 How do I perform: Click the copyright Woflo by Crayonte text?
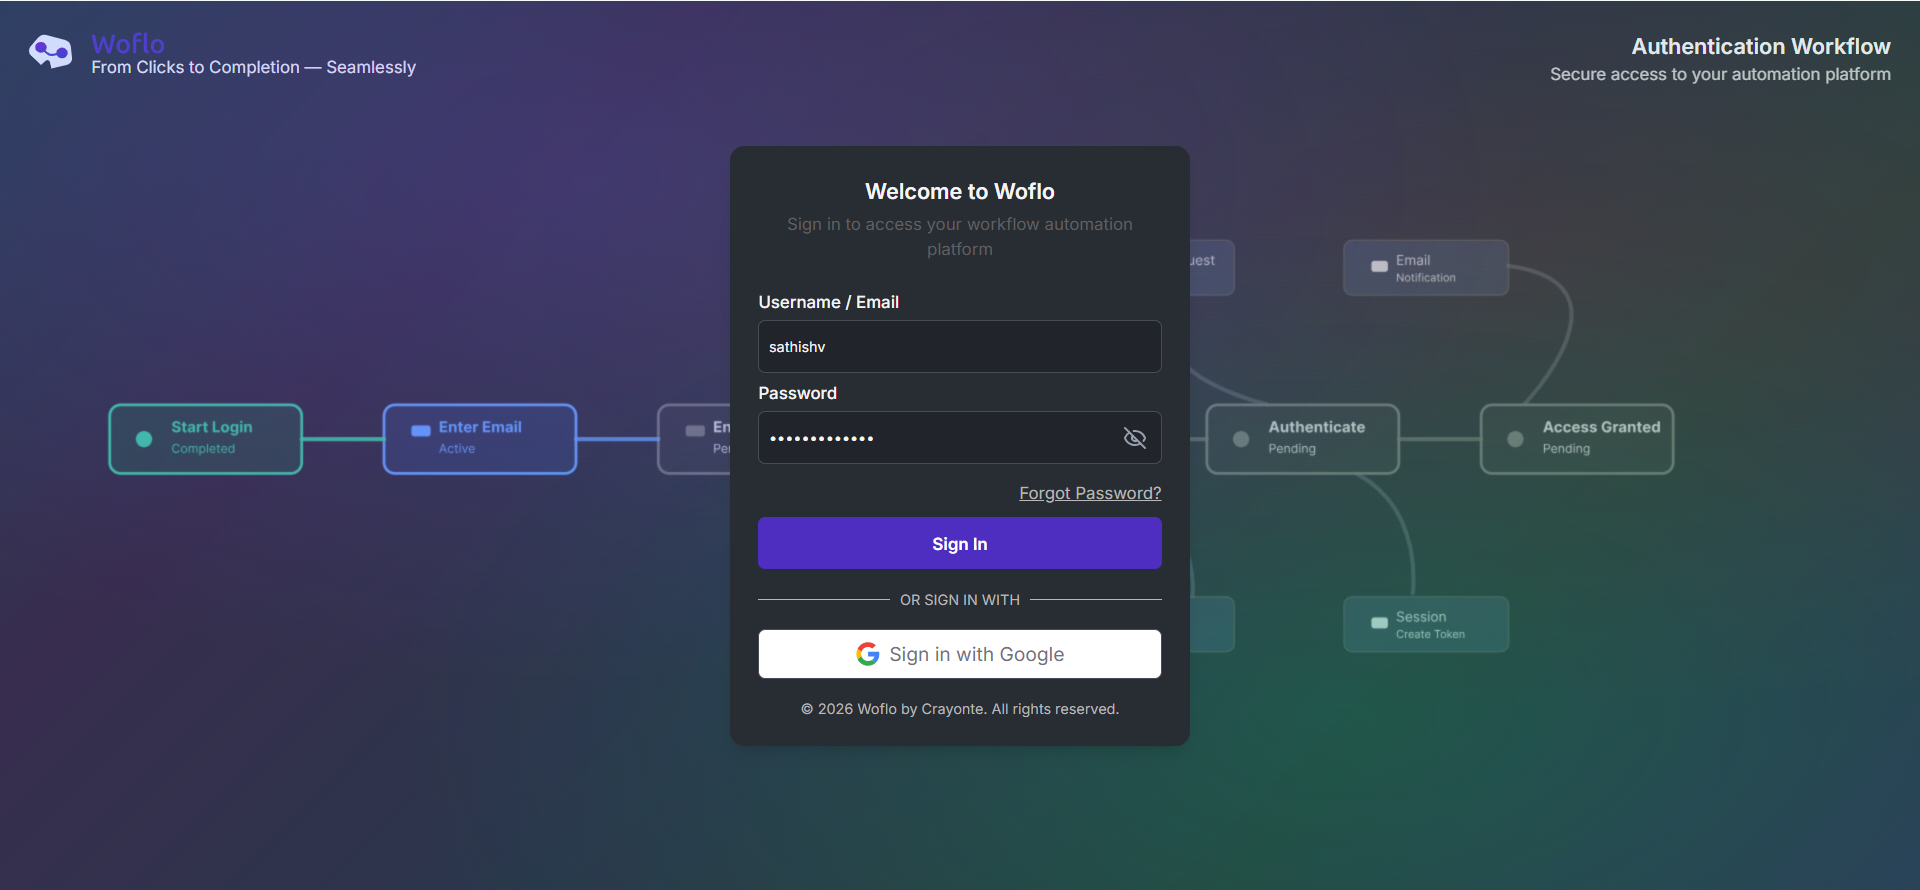click(x=960, y=709)
